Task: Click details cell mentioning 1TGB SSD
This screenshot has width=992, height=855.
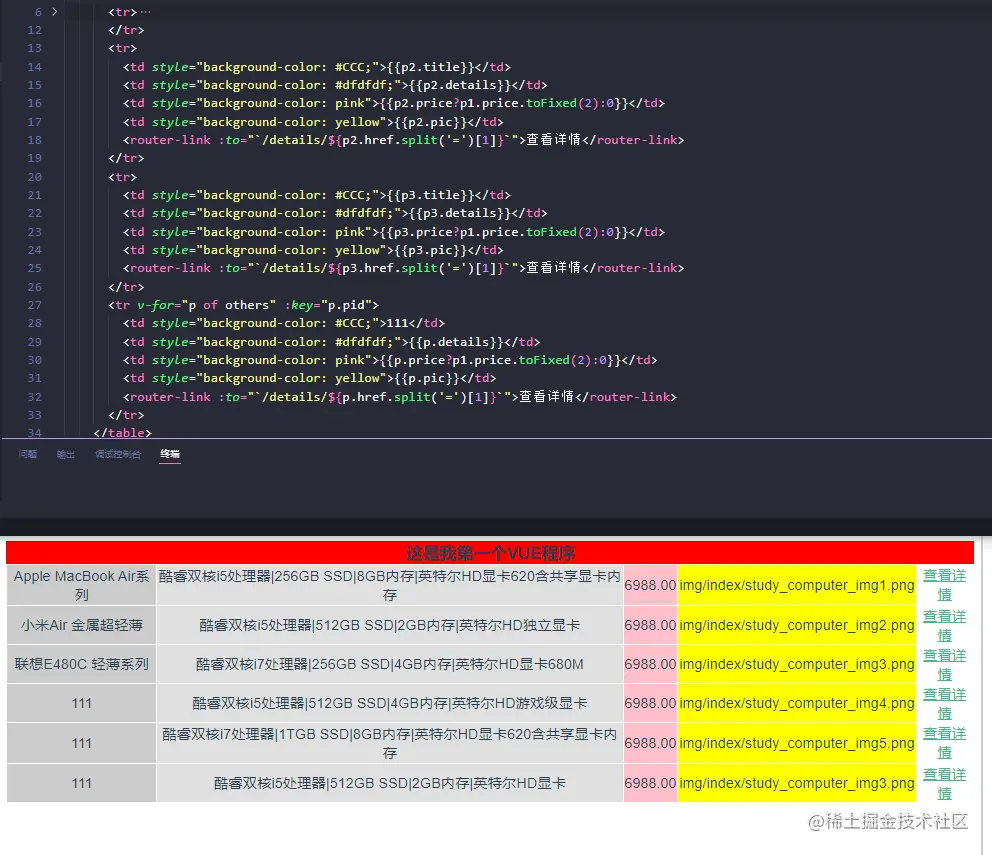Action: coord(390,743)
